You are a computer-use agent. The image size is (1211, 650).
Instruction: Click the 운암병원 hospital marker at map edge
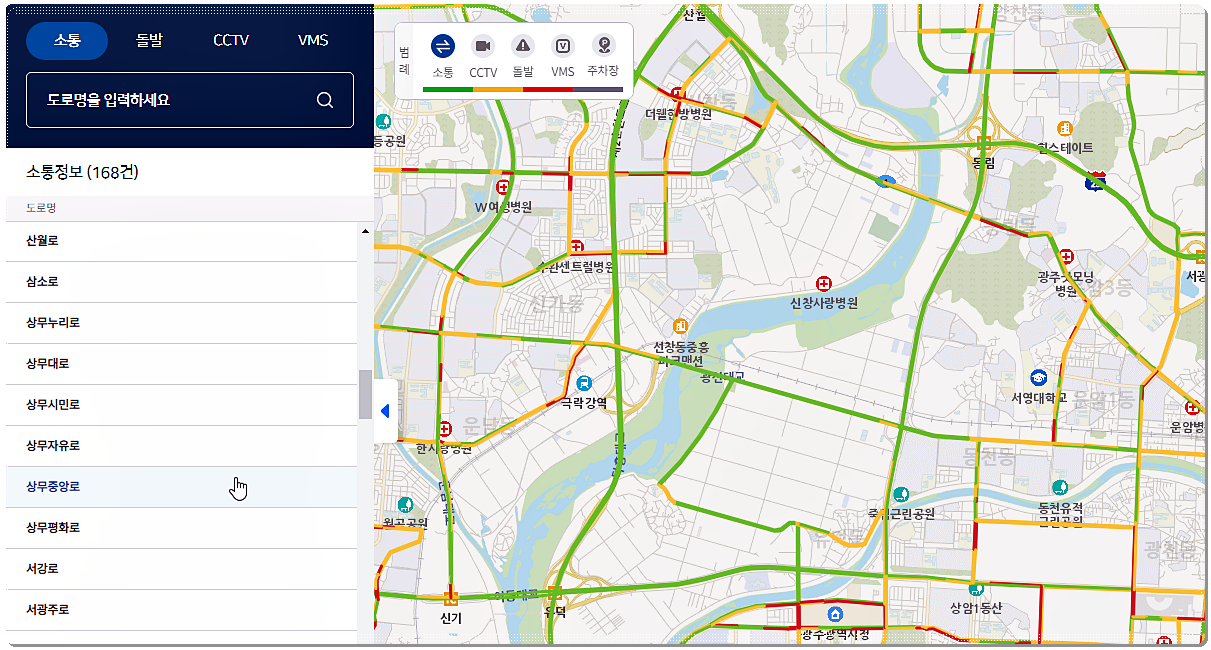pyautogui.click(x=1192, y=407)
